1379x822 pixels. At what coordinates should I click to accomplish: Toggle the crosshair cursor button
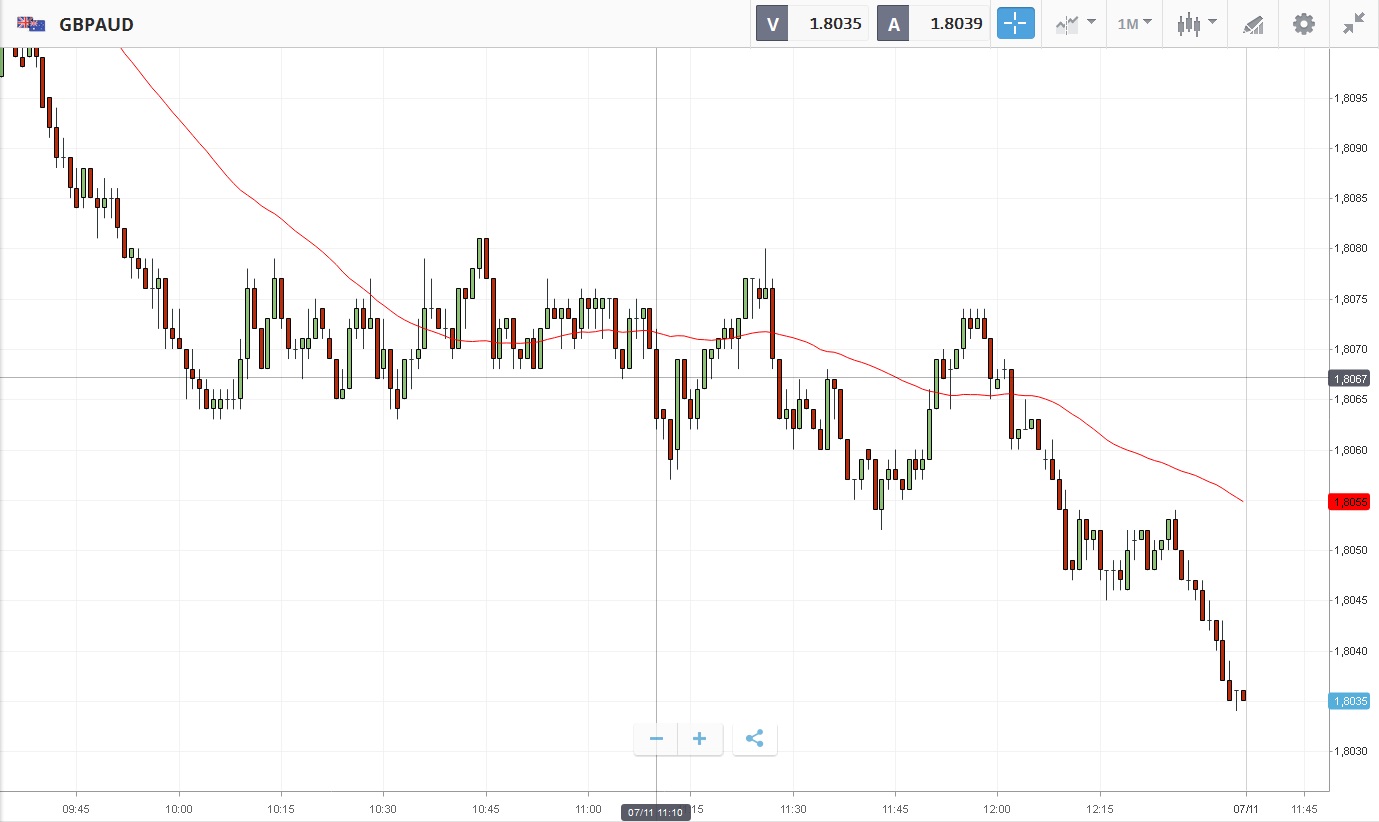point(1015,24)
